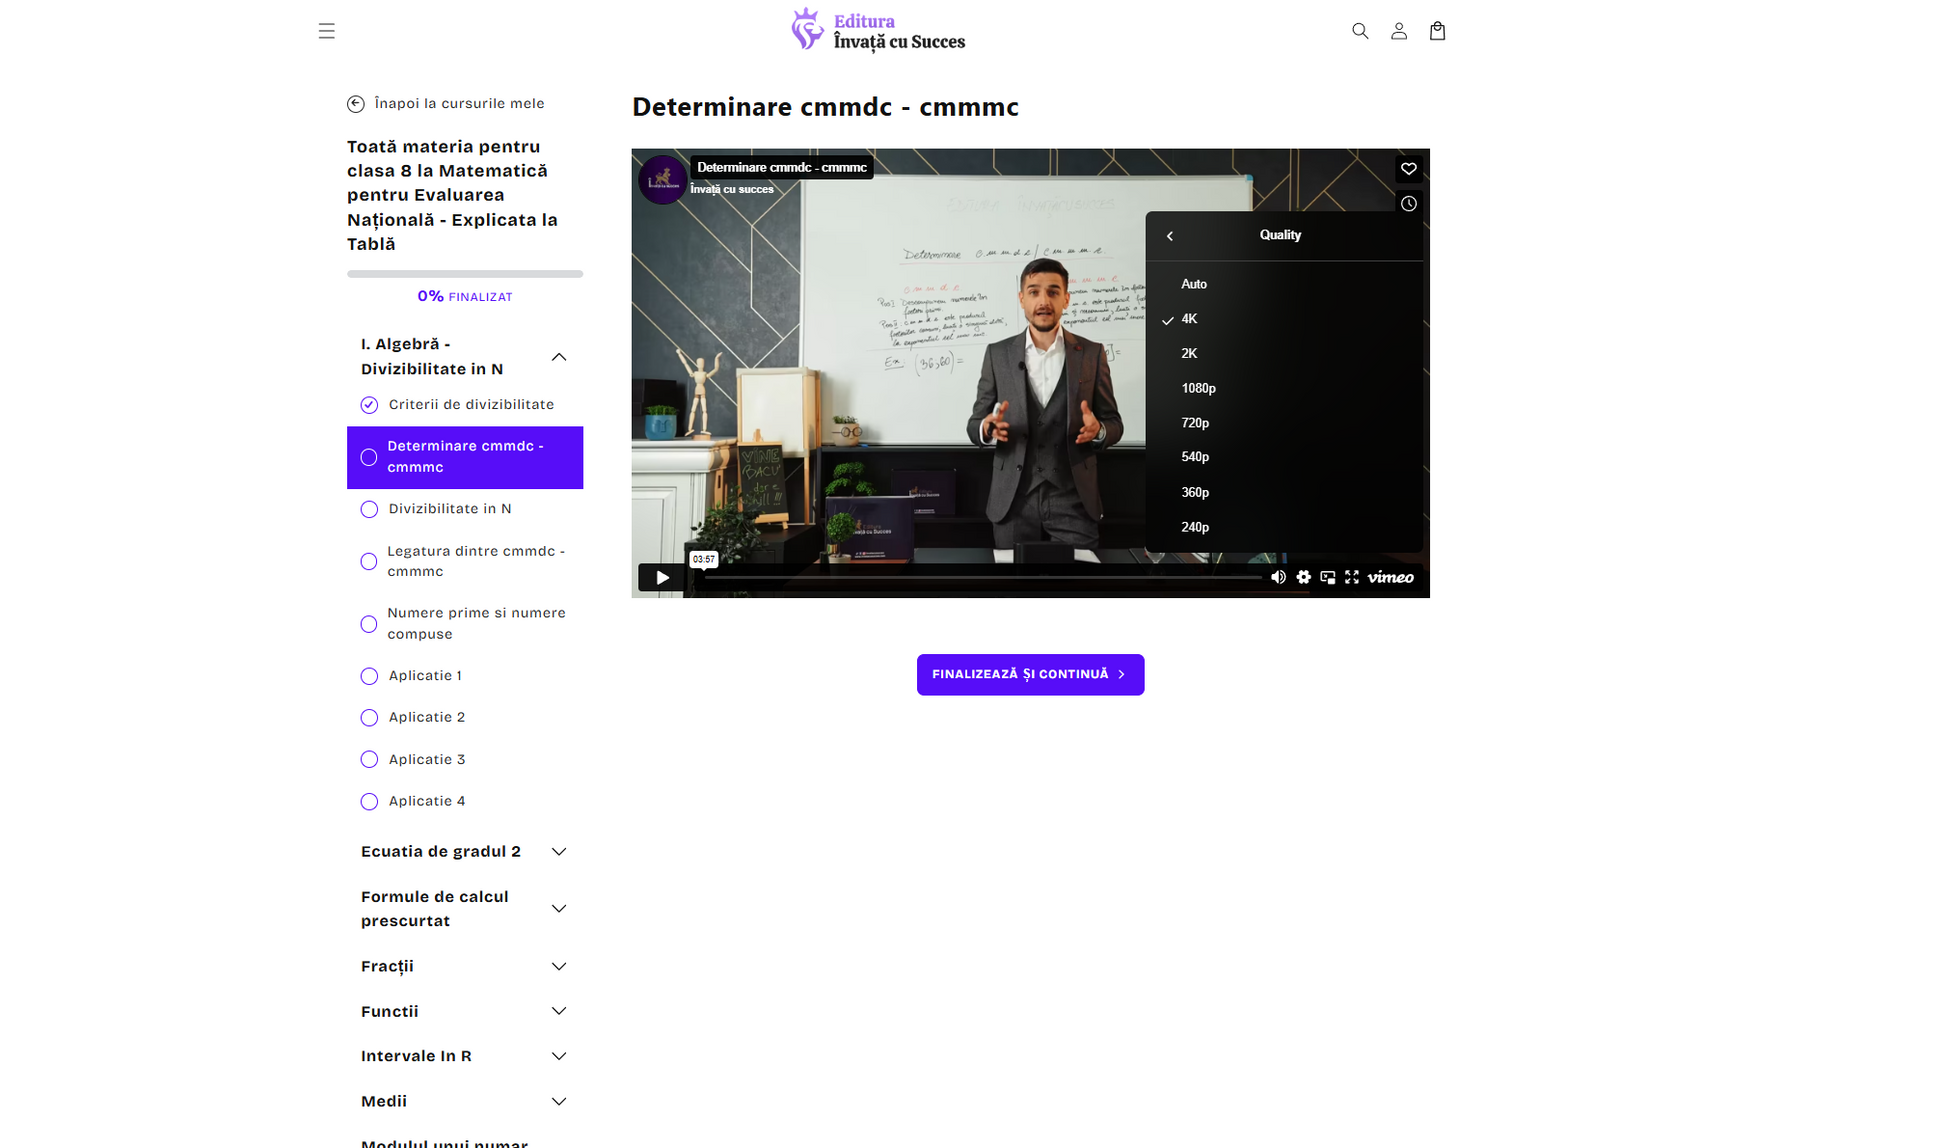Toggle completion circle for Legatura dintre cmmdc - cmmmc
The image size is (1946, 1148).
point(369,561)
